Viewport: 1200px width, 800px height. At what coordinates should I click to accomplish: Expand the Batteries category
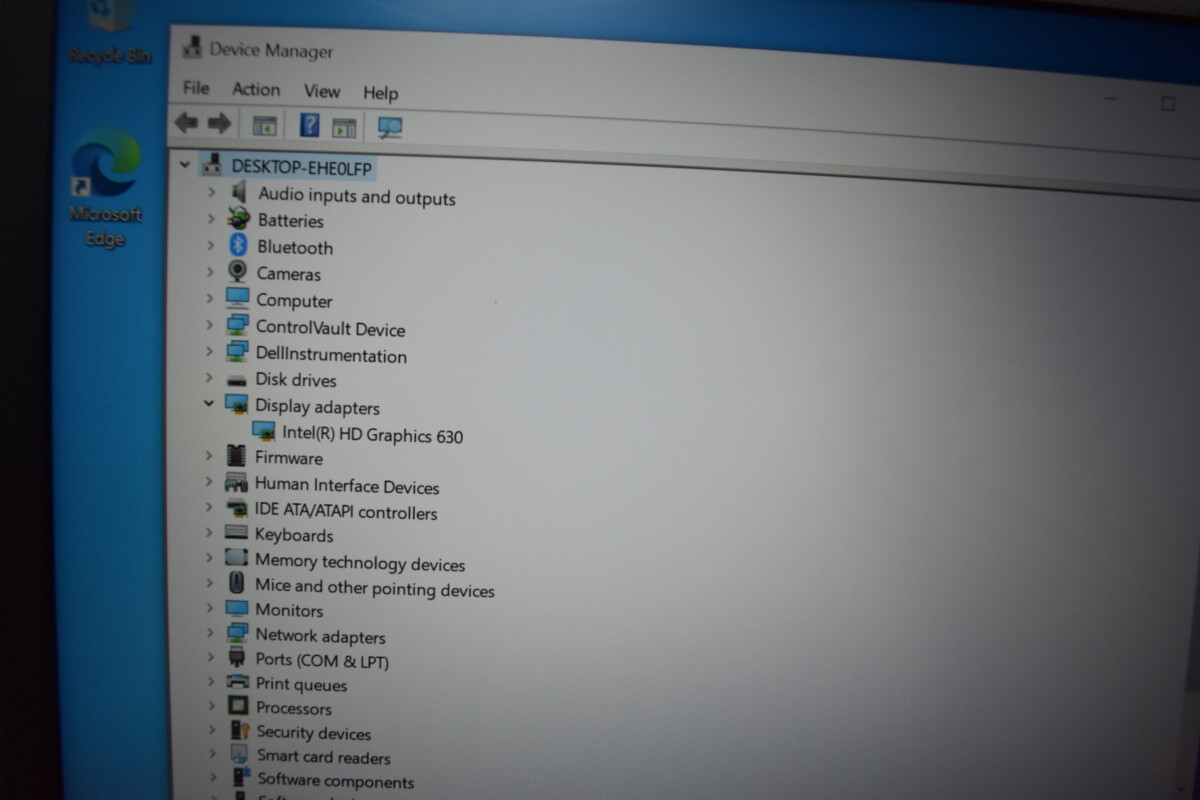pos(211,217)
